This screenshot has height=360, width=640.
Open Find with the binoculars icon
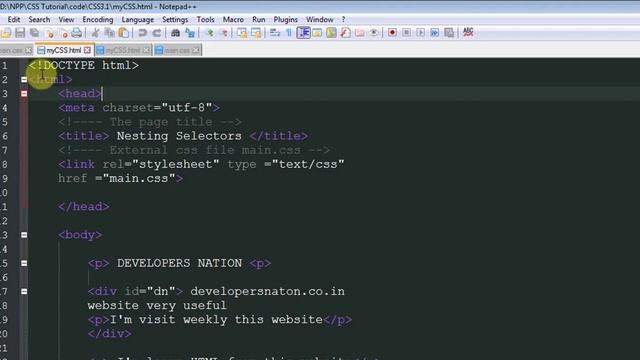(x=176, y=33)
